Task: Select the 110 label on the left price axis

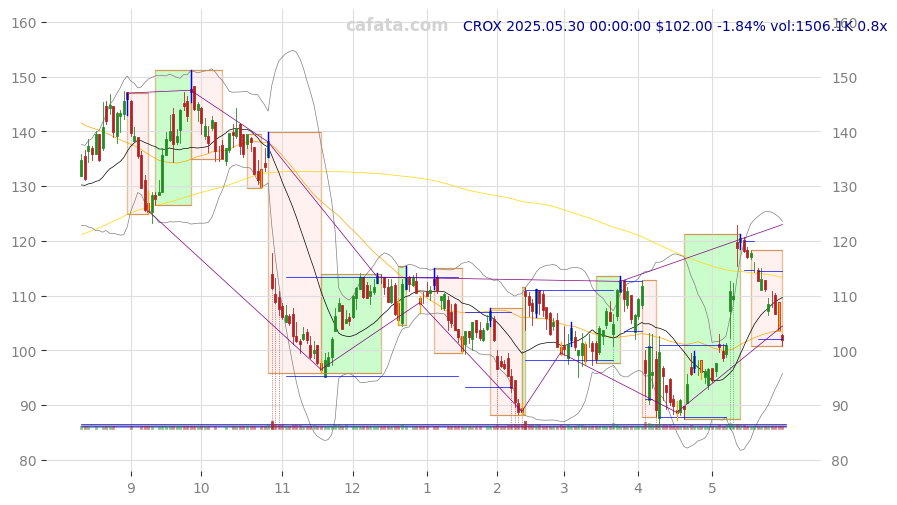Action: [23, 296]
